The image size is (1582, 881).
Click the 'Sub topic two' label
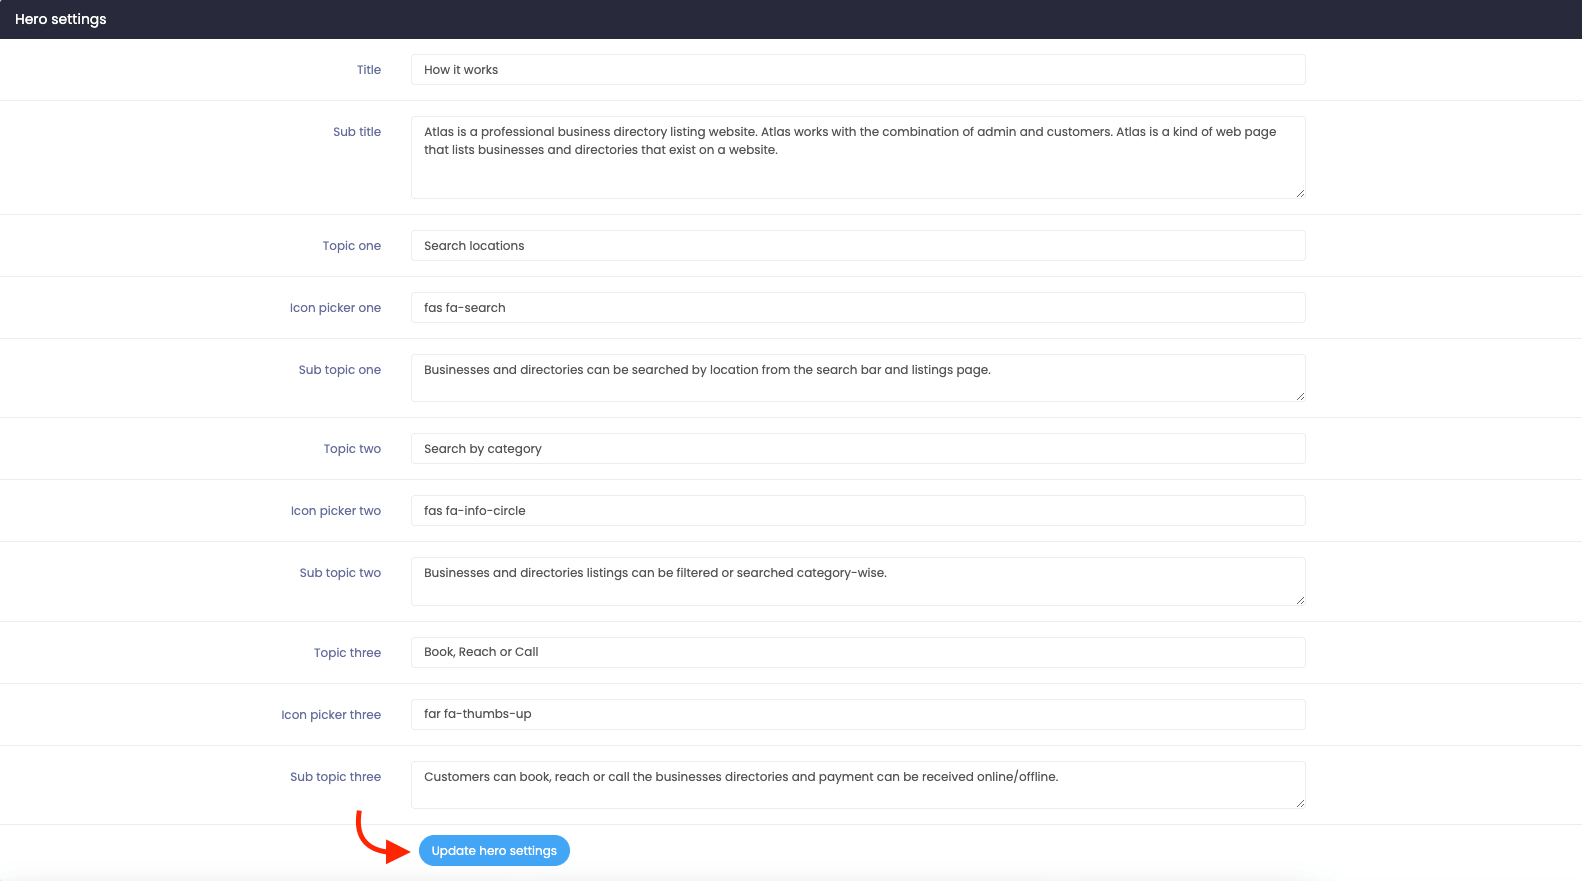(340, 573)
